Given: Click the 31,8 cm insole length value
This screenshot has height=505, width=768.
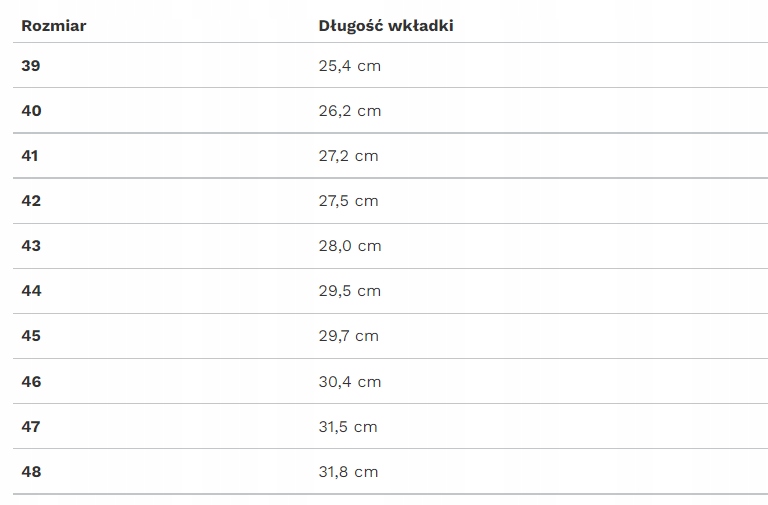Looking at the screenshot, I should pos(348,472).
